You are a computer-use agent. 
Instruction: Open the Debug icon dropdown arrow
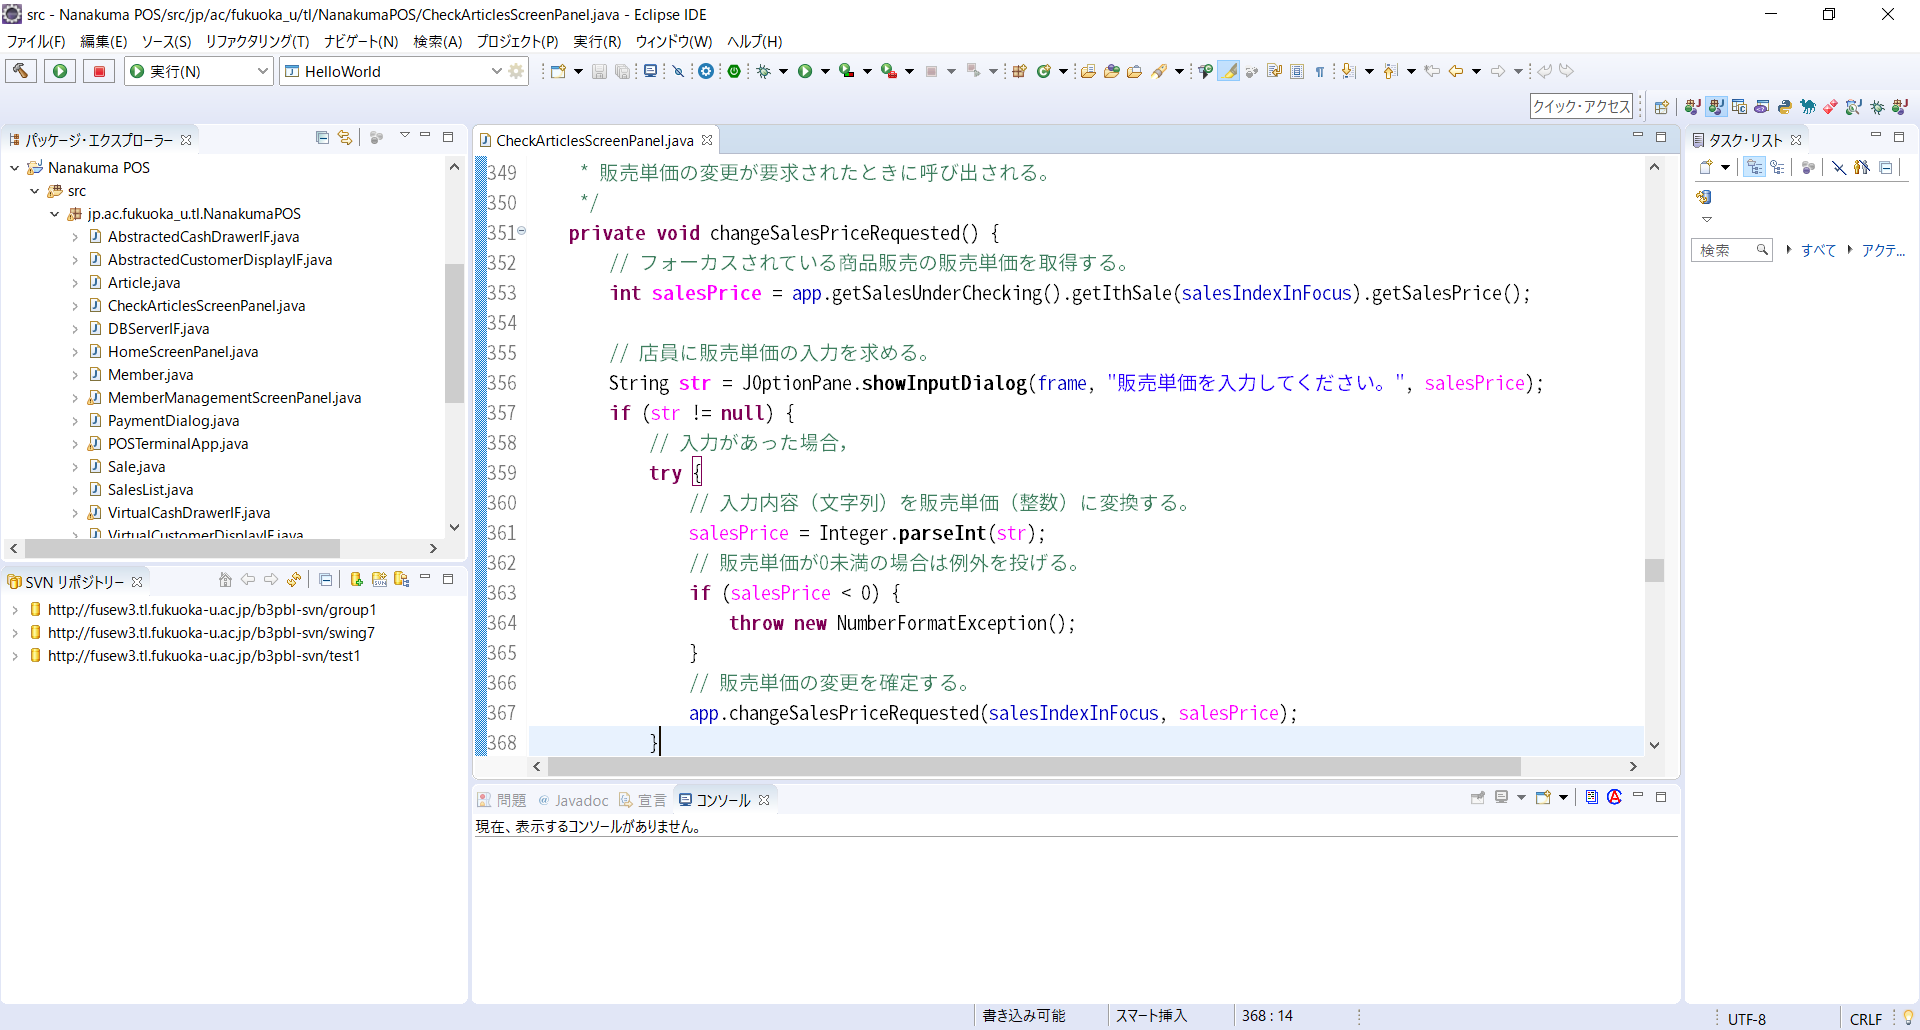point(783,71)
